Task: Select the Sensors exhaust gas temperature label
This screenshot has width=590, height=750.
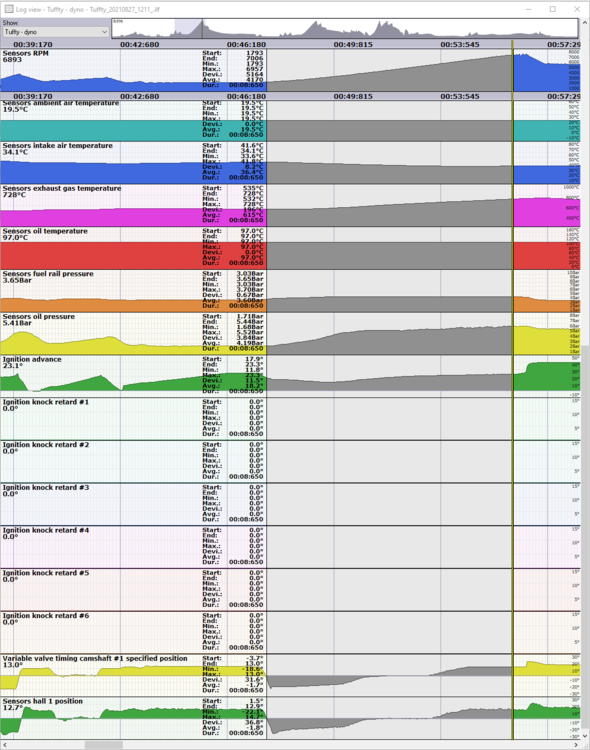Action: [62, 188]
